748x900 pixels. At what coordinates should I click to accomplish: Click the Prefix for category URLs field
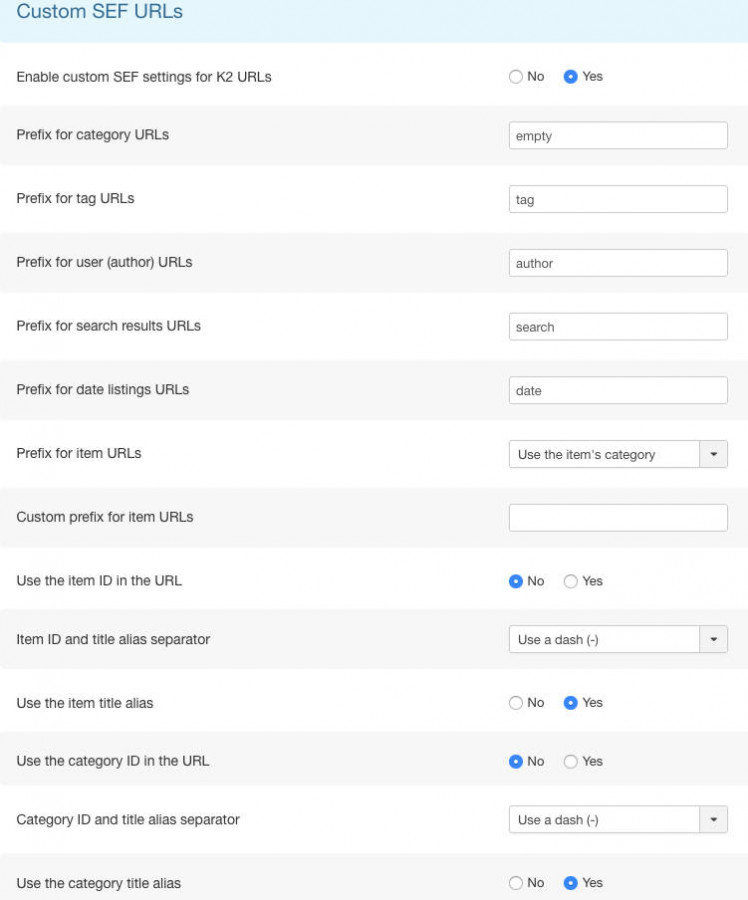(x=618, y=135)
